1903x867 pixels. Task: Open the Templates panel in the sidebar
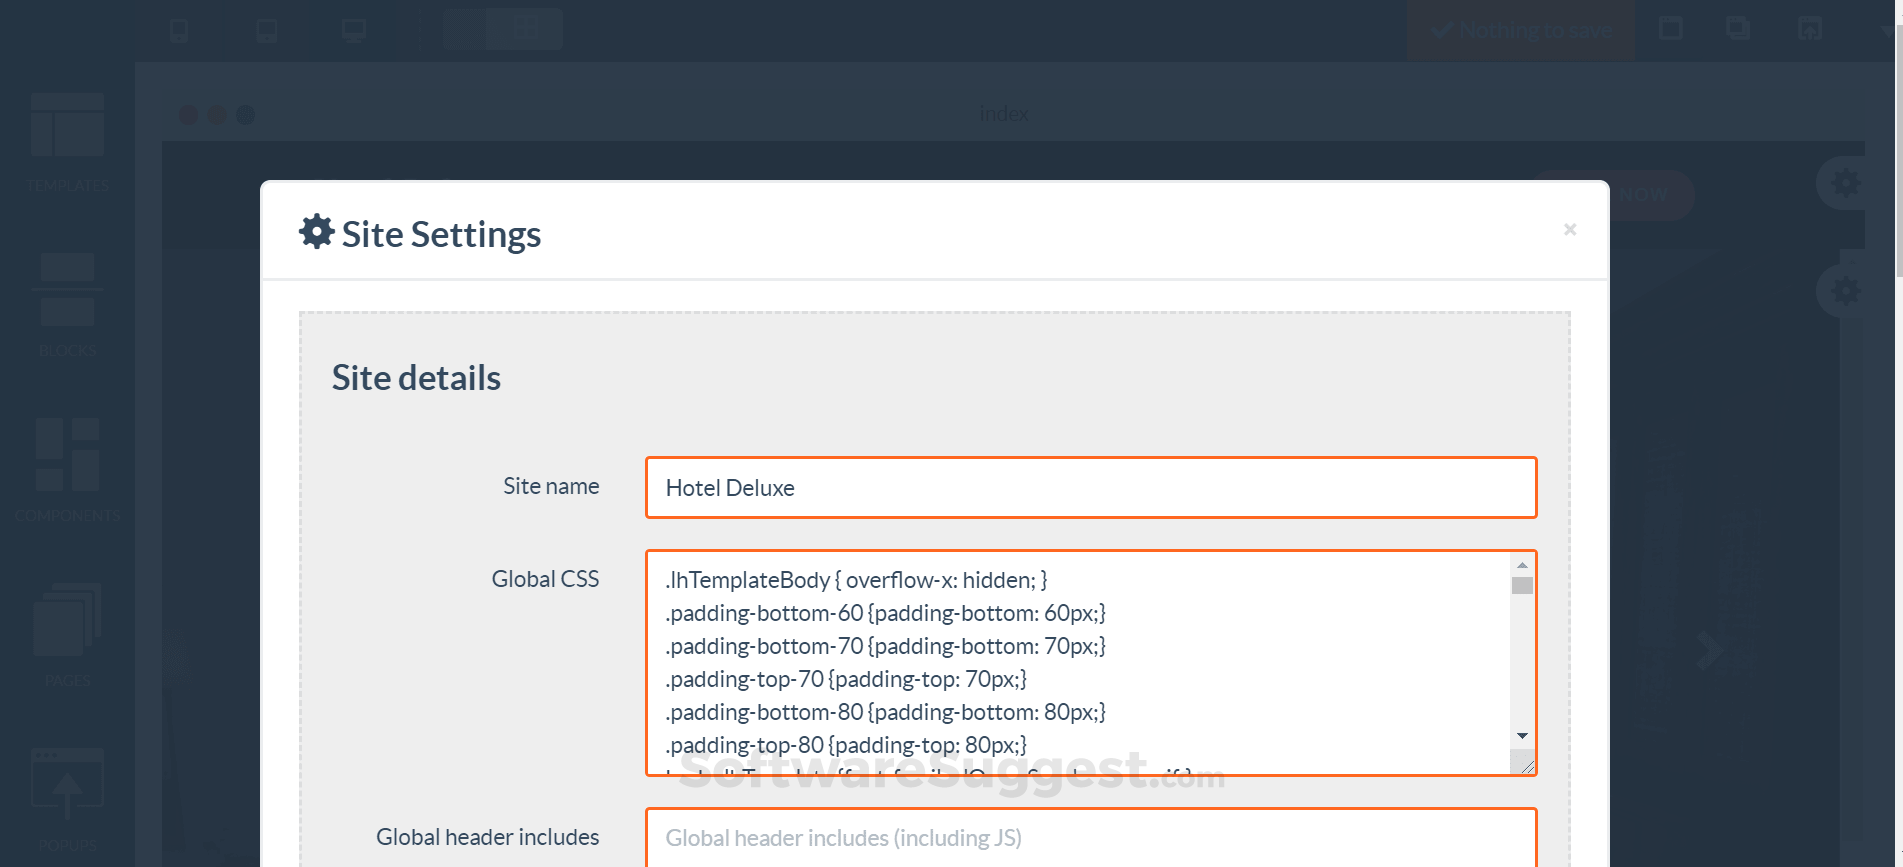[x=67, y=140]
